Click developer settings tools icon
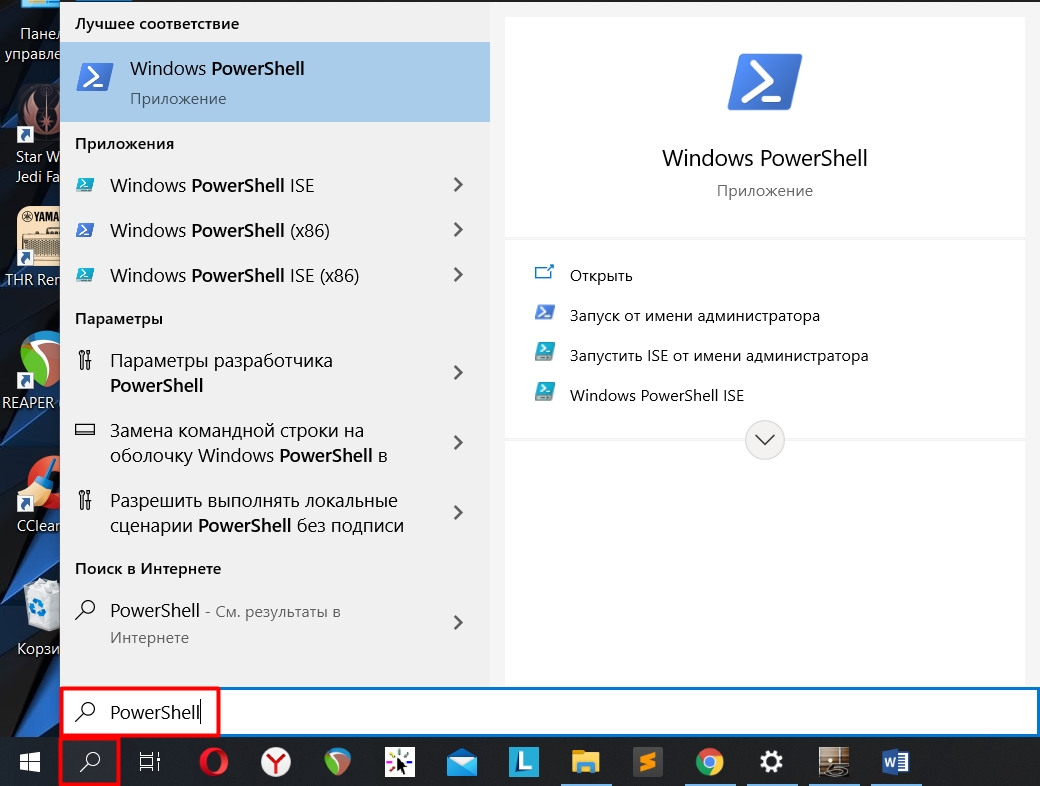Image resolution: width=1040 pixels, height=786 pixels. click(x=85, y=360)
